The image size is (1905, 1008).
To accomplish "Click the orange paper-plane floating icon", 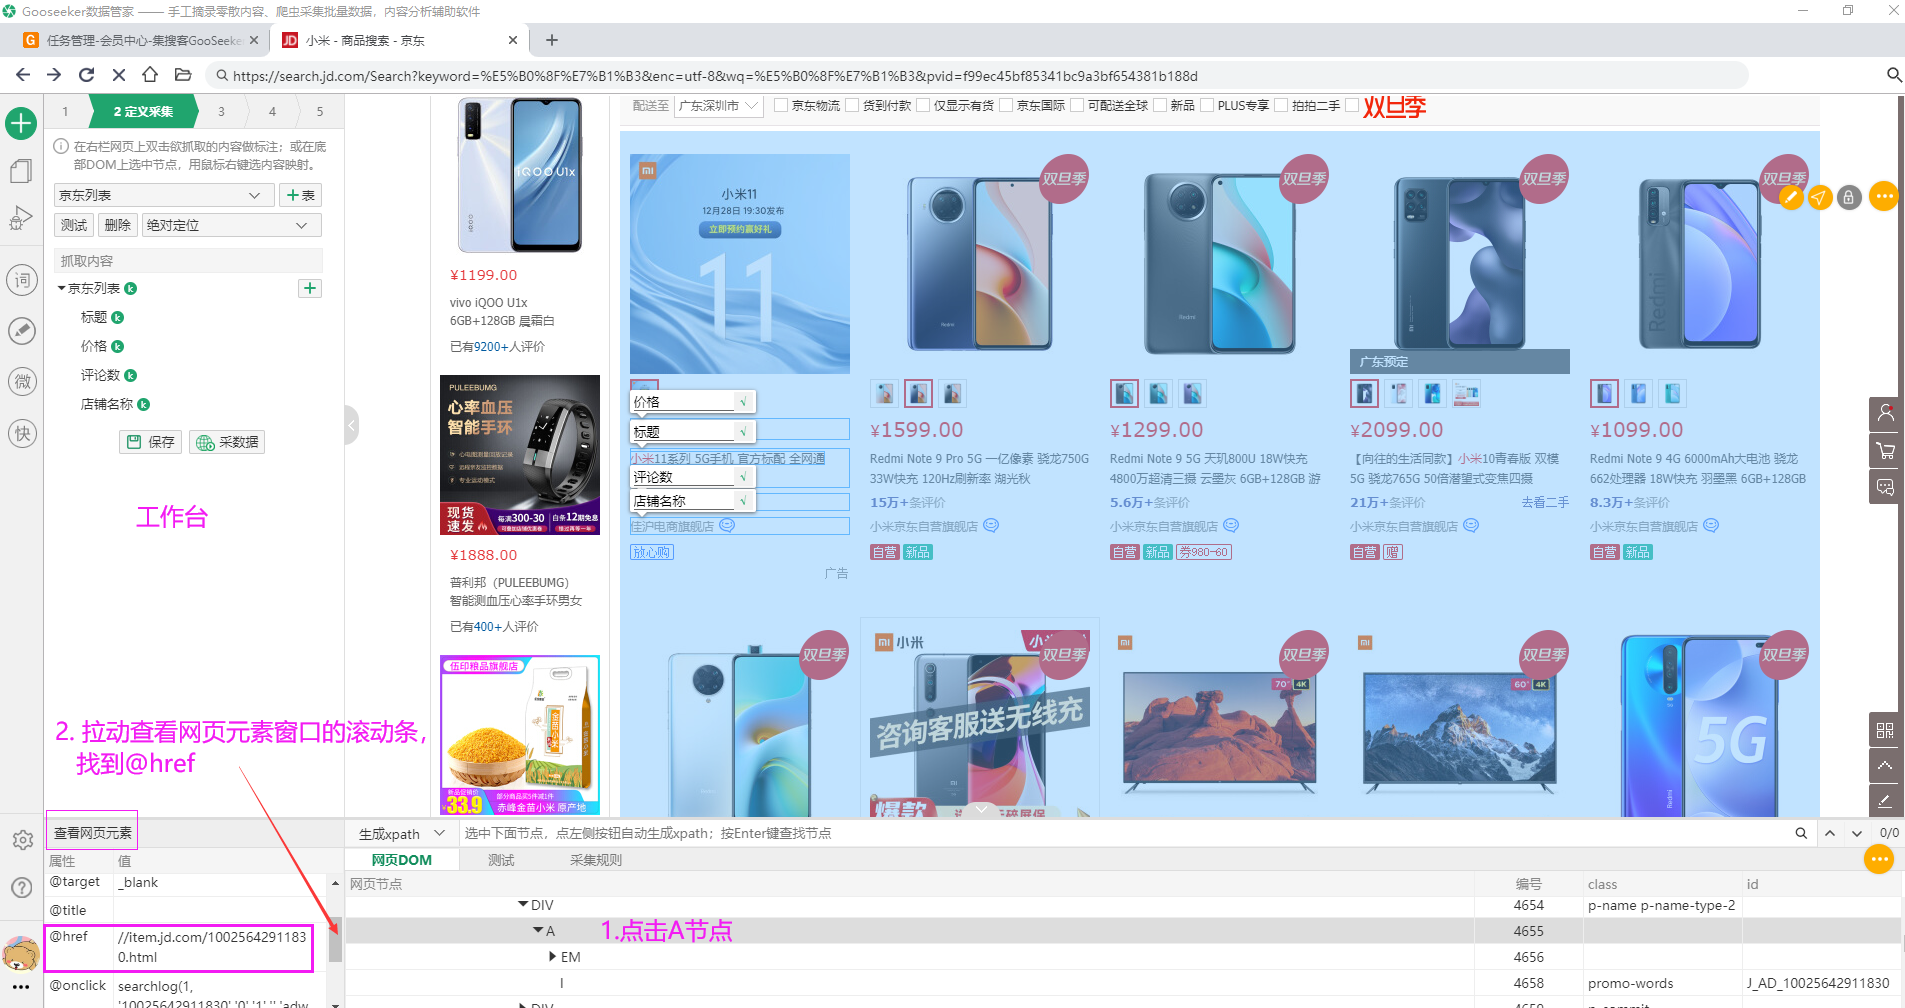I will pos(1820,198).
